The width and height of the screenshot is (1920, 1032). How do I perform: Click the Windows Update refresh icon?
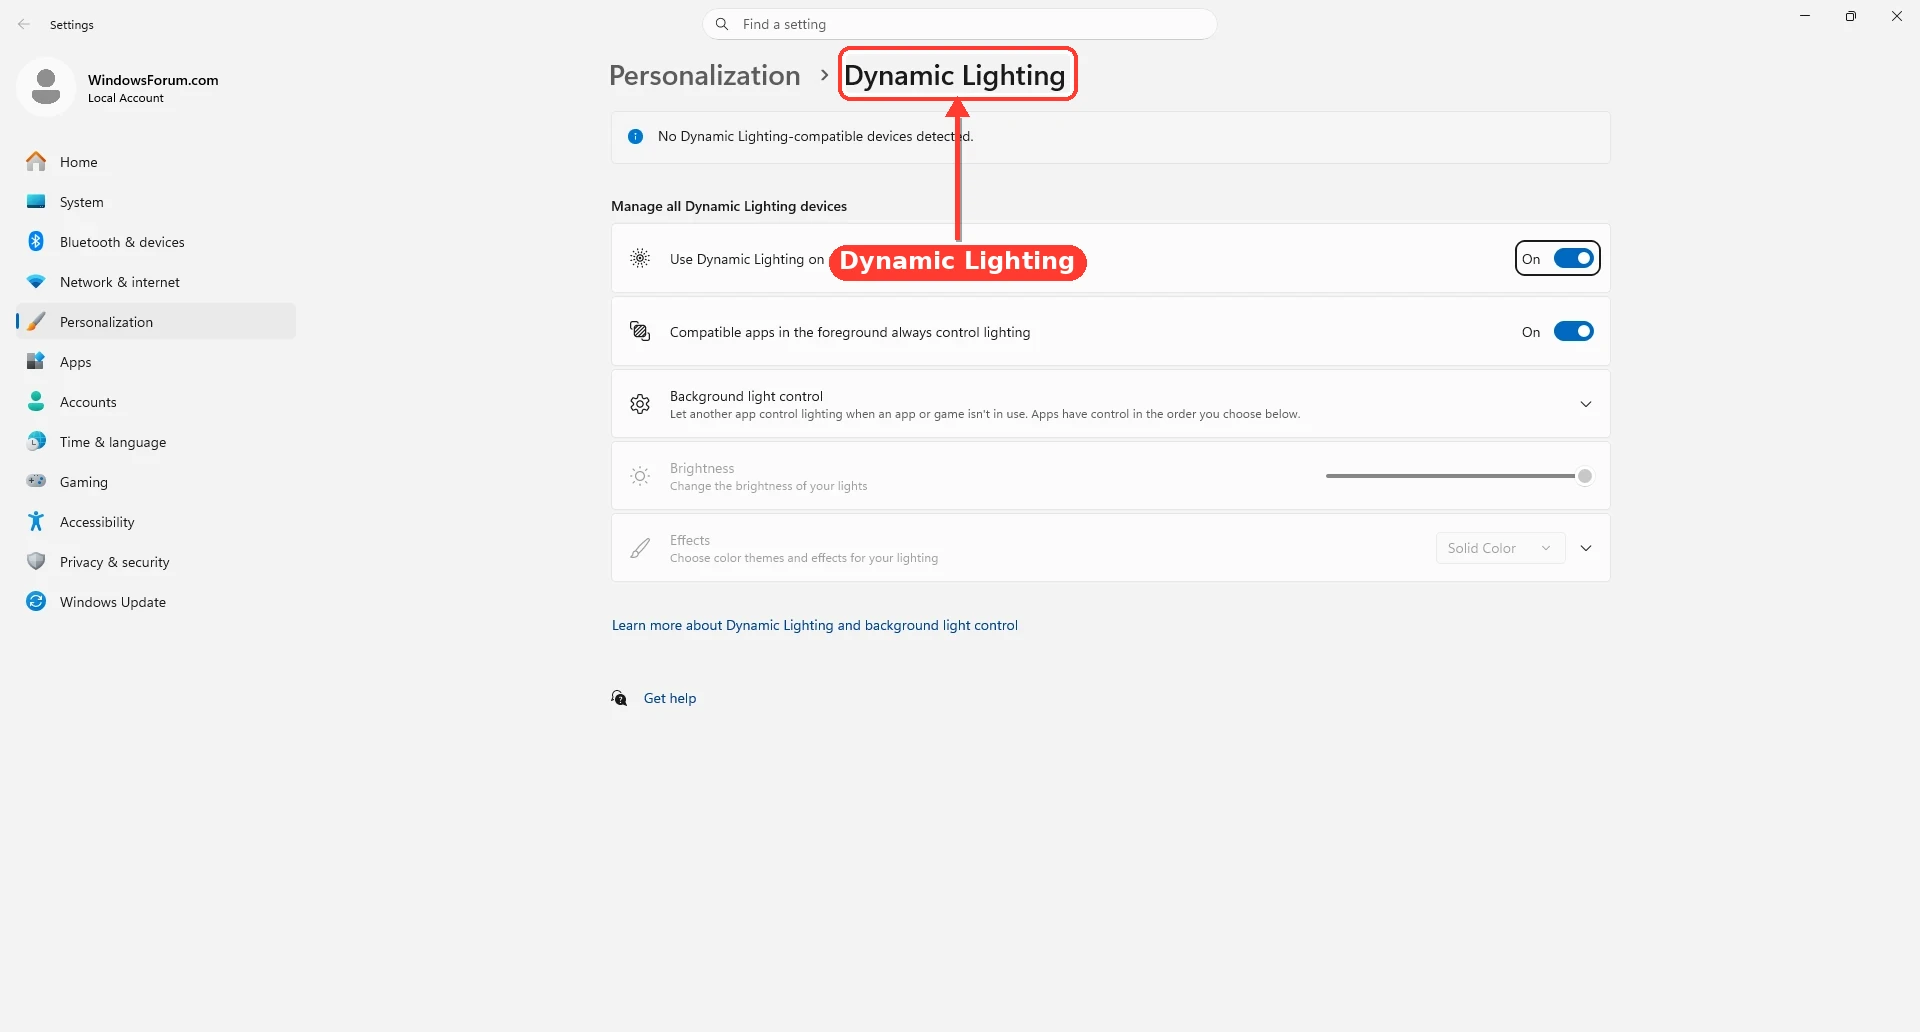pyautogui.click(x=36, y=601)
